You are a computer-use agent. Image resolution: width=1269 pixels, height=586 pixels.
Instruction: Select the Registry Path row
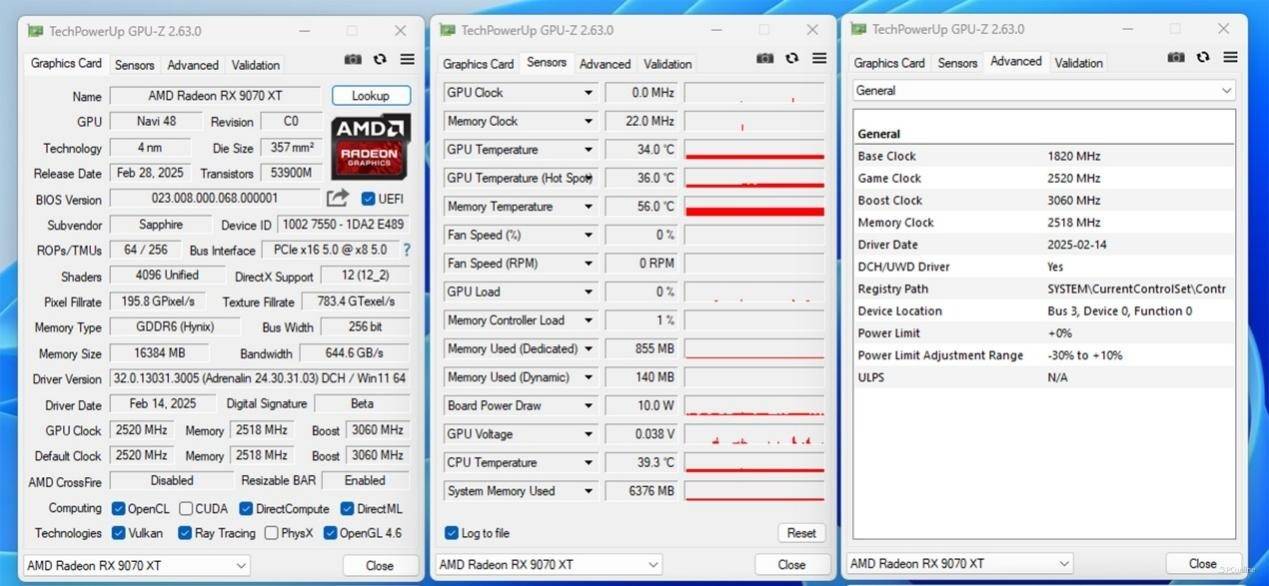(1044, 289)
